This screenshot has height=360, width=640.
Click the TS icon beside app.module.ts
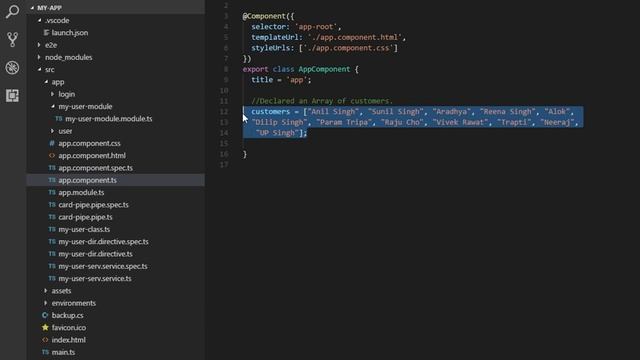(52, 192)
